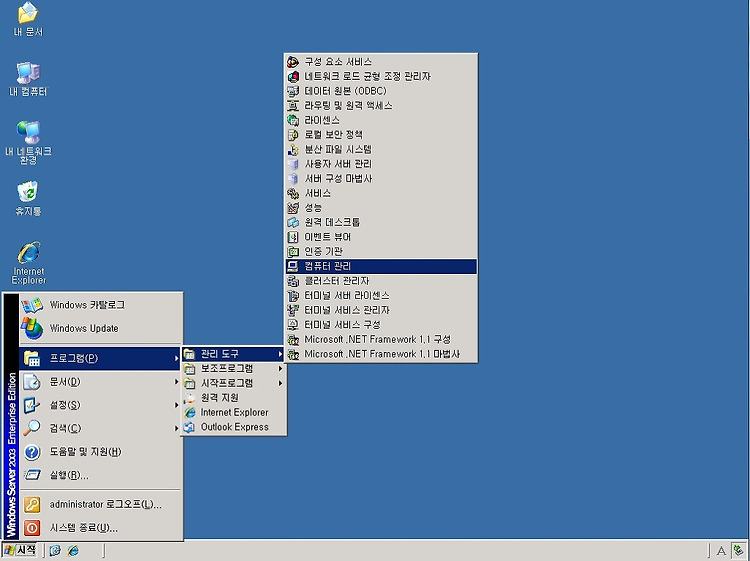
Task: Click the 검색(C) label
Action: [x=65, y=428]
